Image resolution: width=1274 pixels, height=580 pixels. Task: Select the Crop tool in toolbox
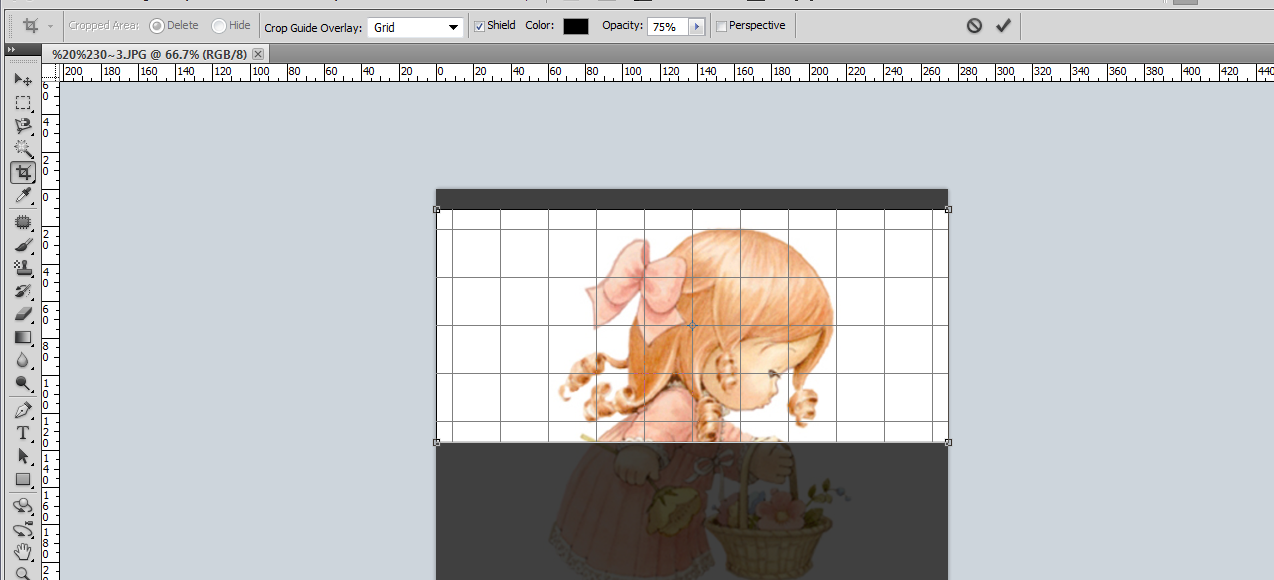pyautogui.click(x=23, y=172)
